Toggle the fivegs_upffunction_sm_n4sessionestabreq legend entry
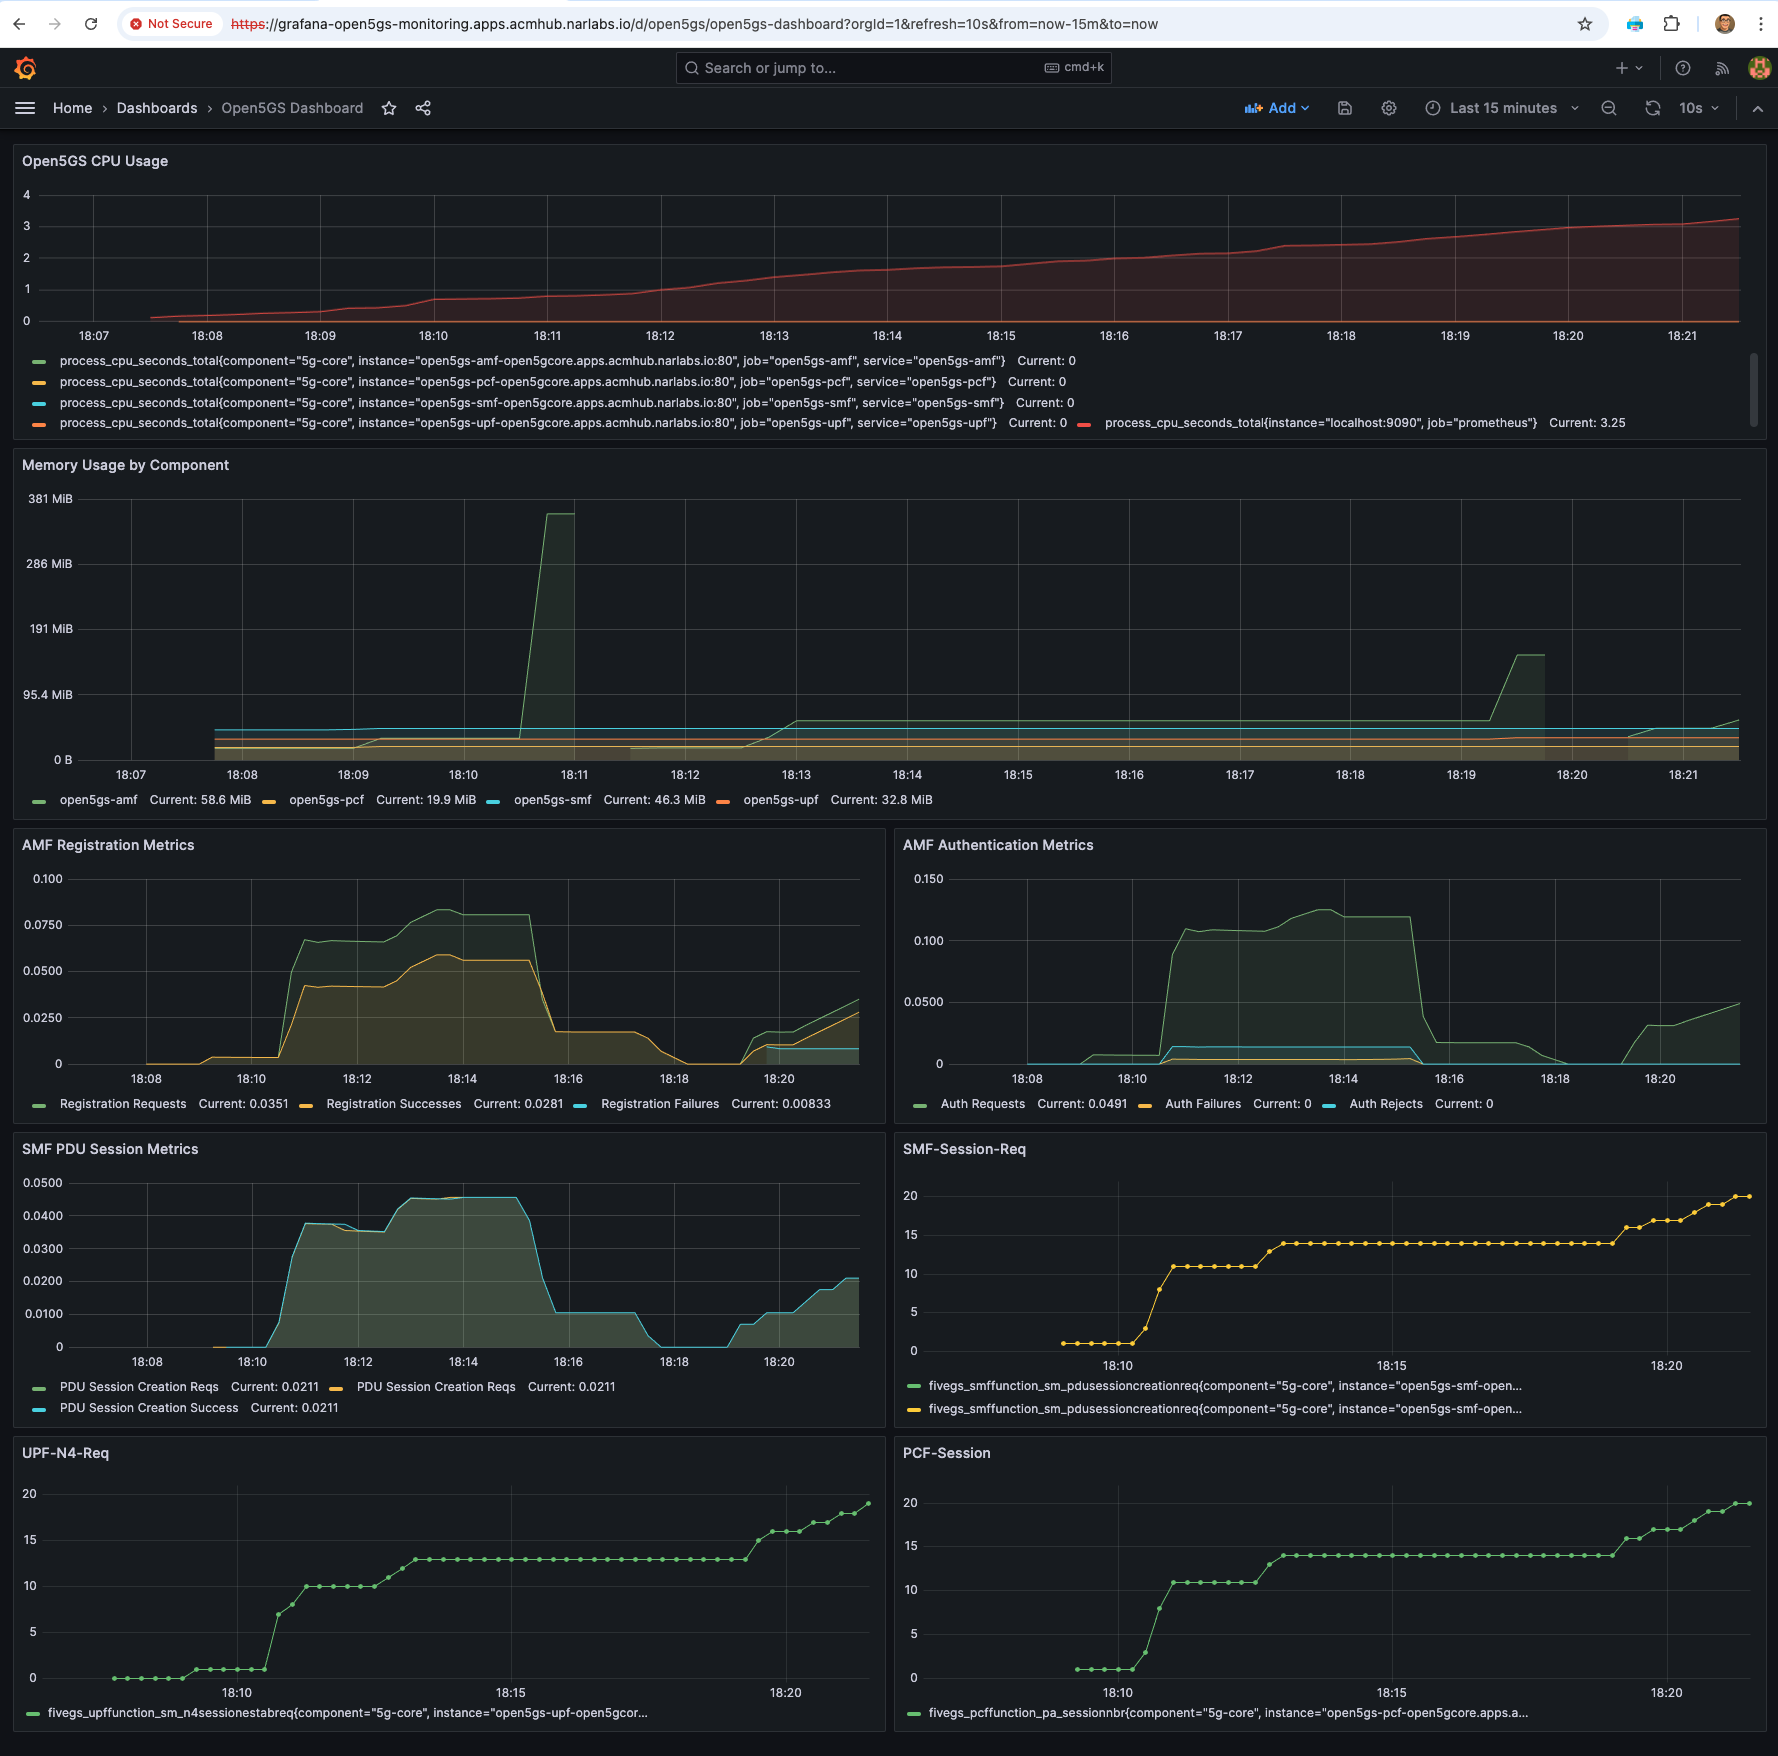 (347, 1713)
